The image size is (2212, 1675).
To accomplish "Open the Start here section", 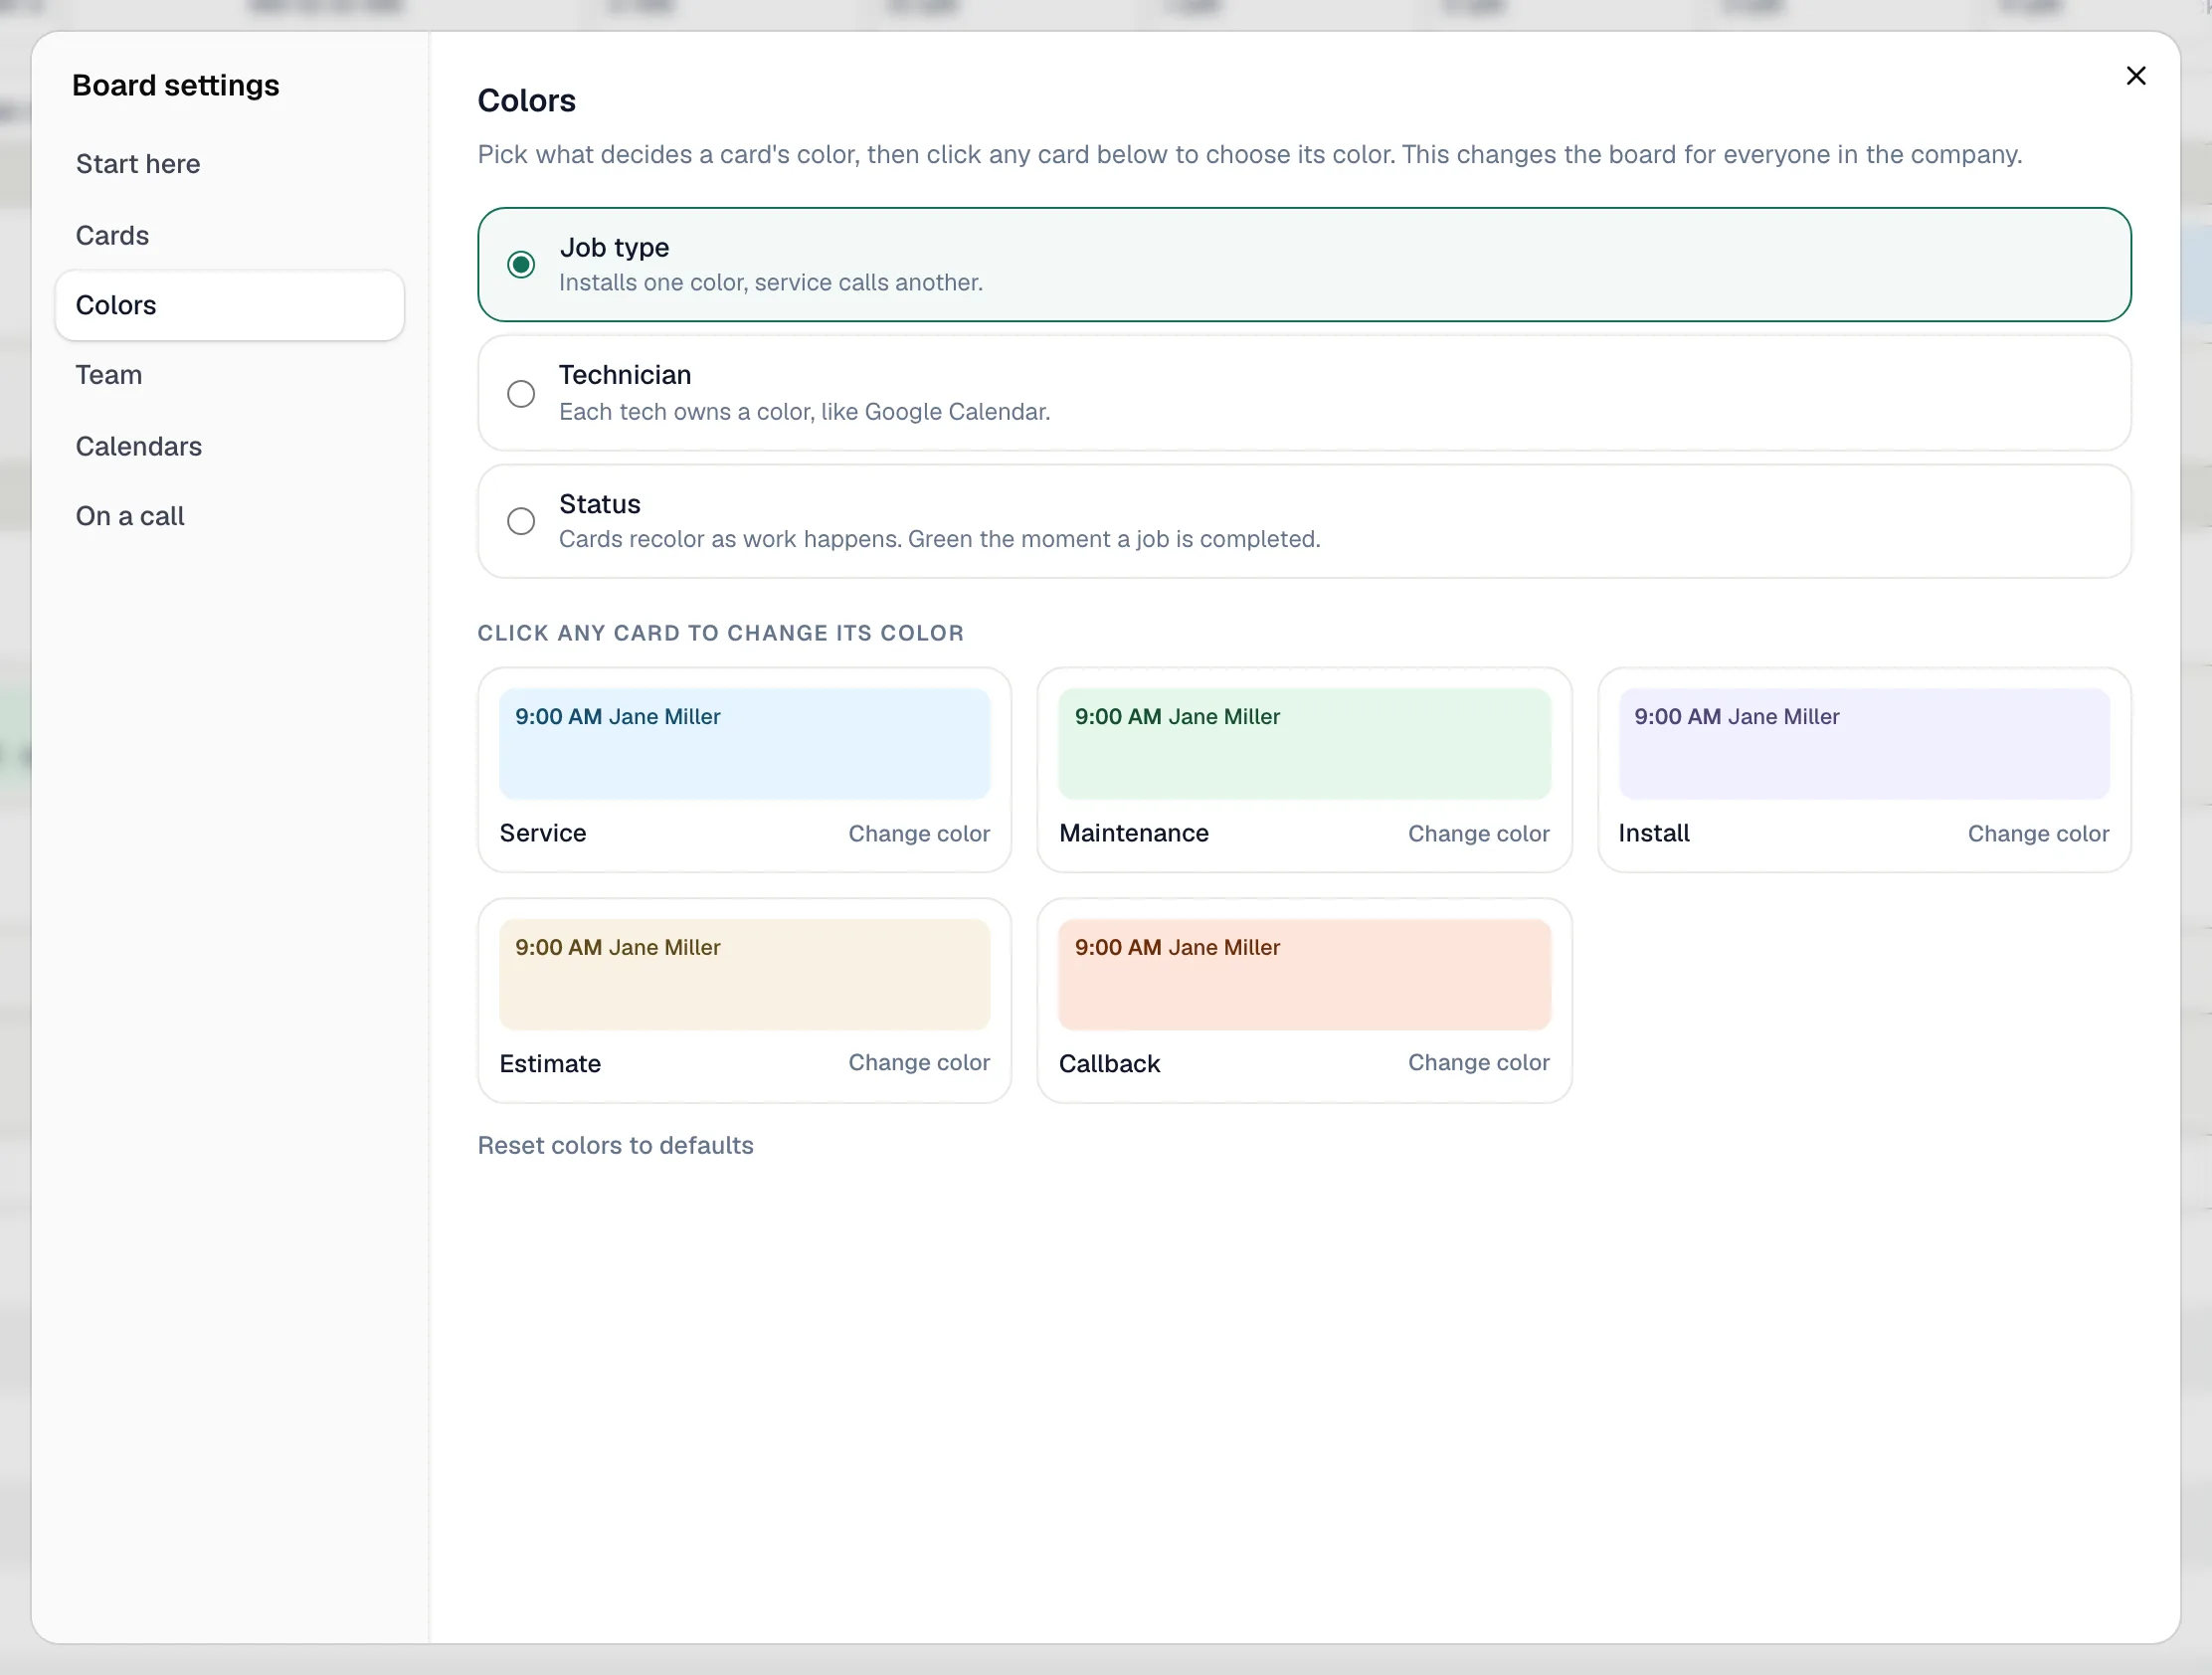I will pyautogui.click(x=230, y=164).
